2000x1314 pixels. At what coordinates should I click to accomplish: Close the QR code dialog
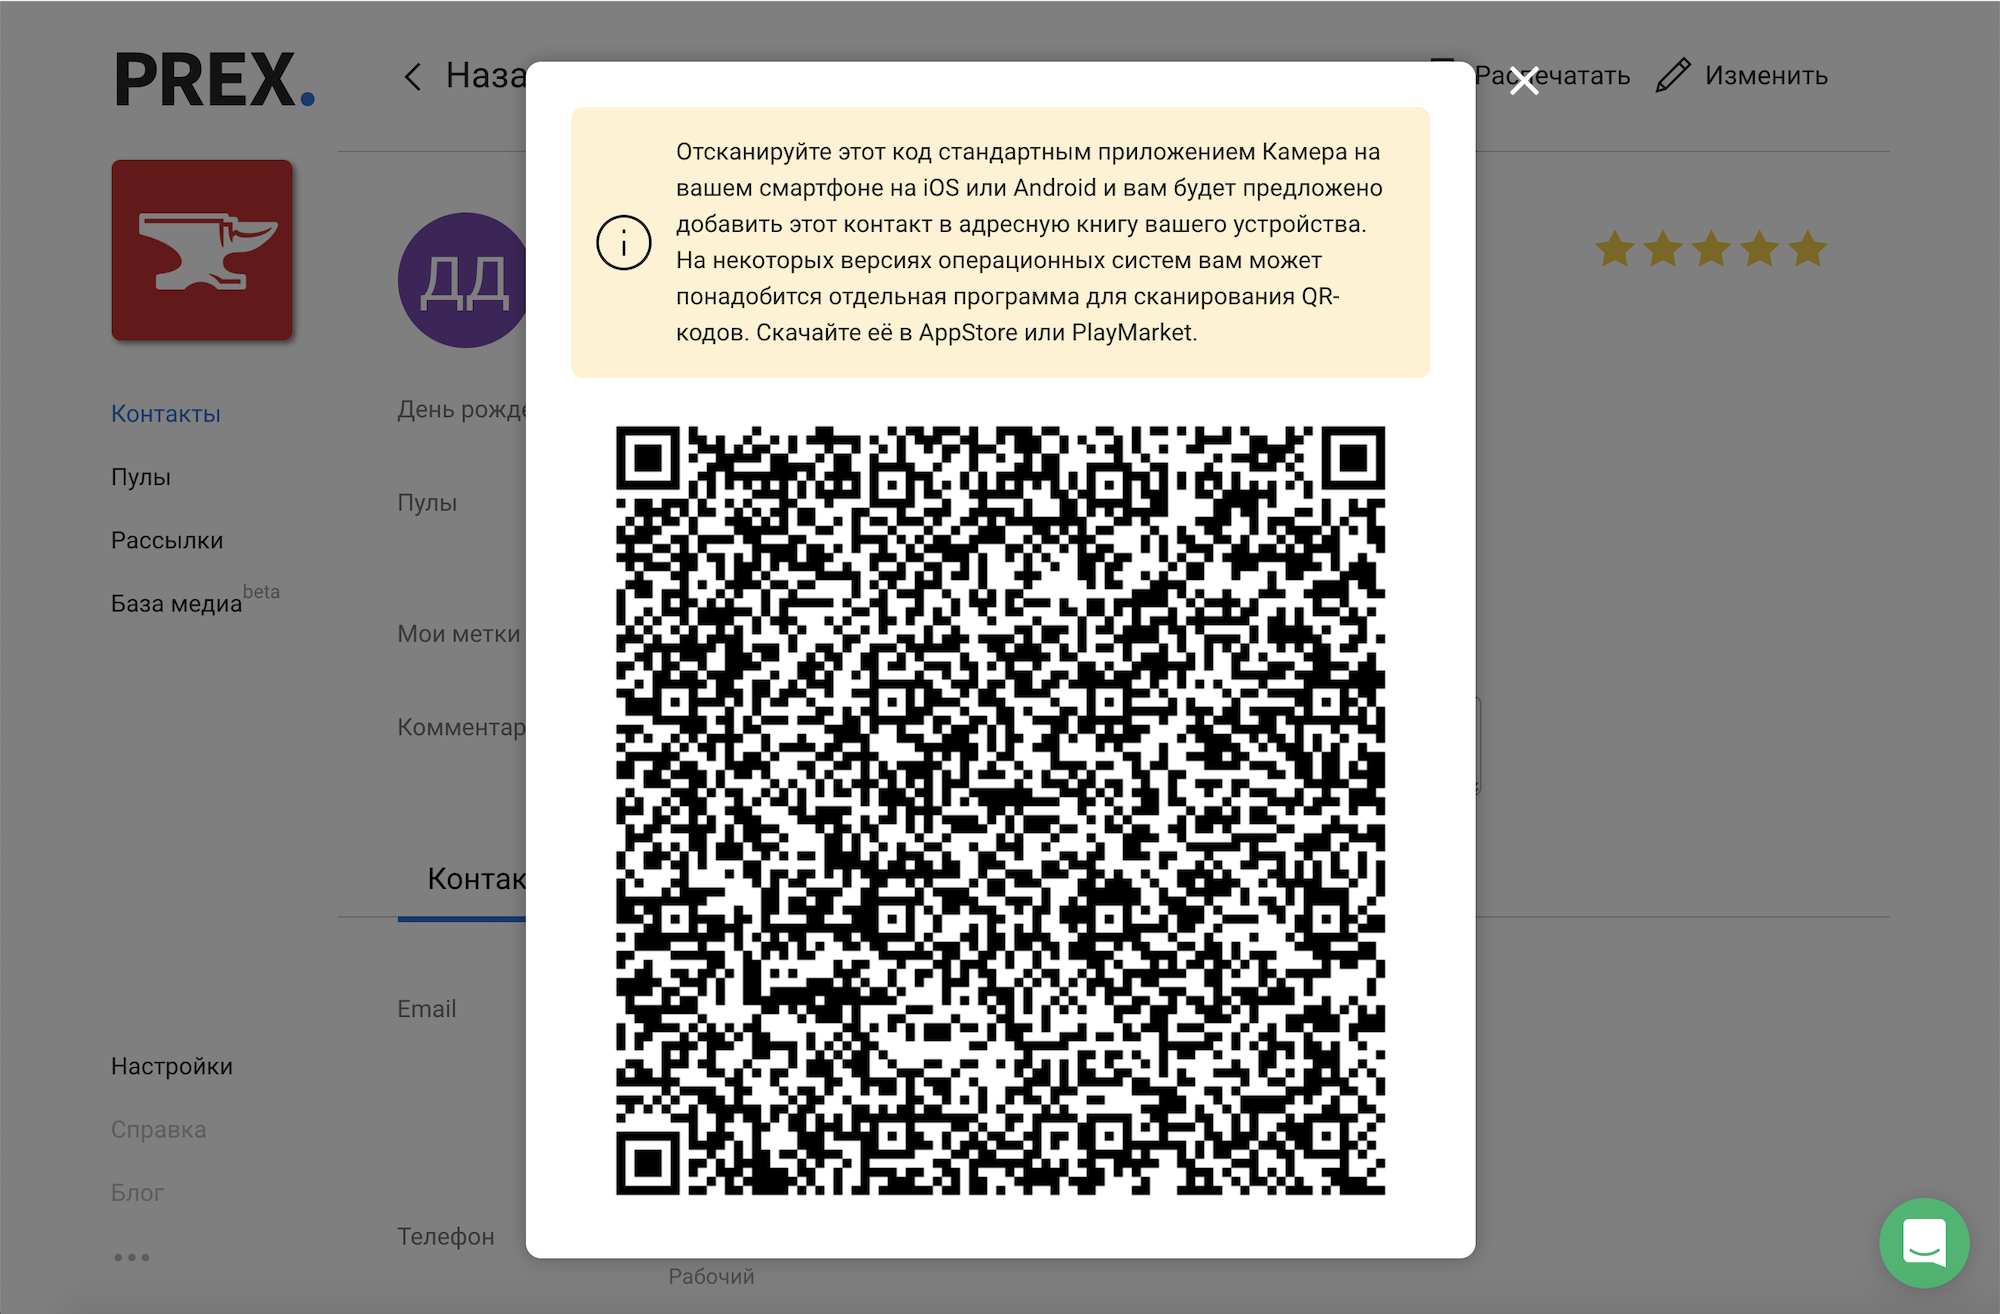(x=1524, y=81)
